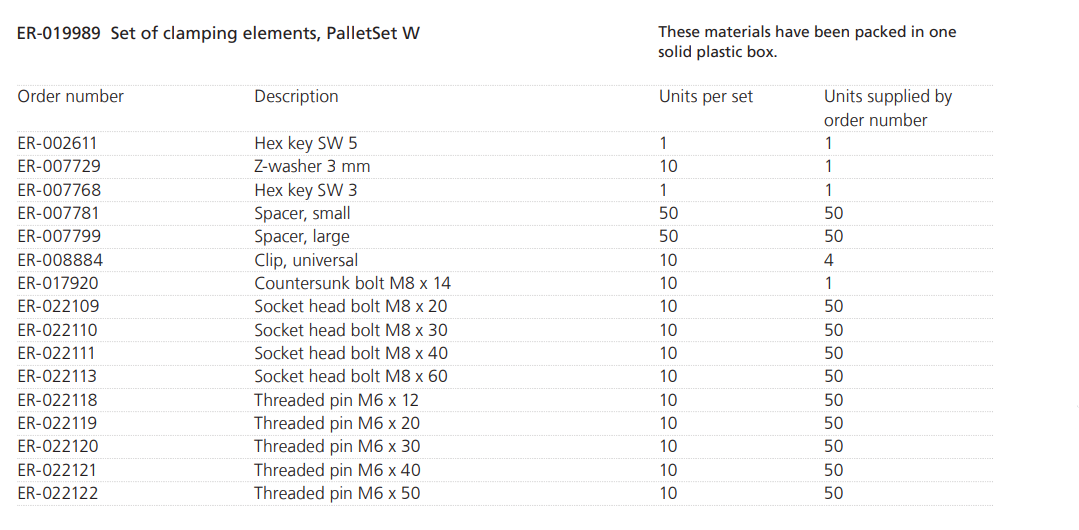Select order number ER-022121
This screenshot has height=530, width=1079.
pyautogui.click(x=58, y=470)
